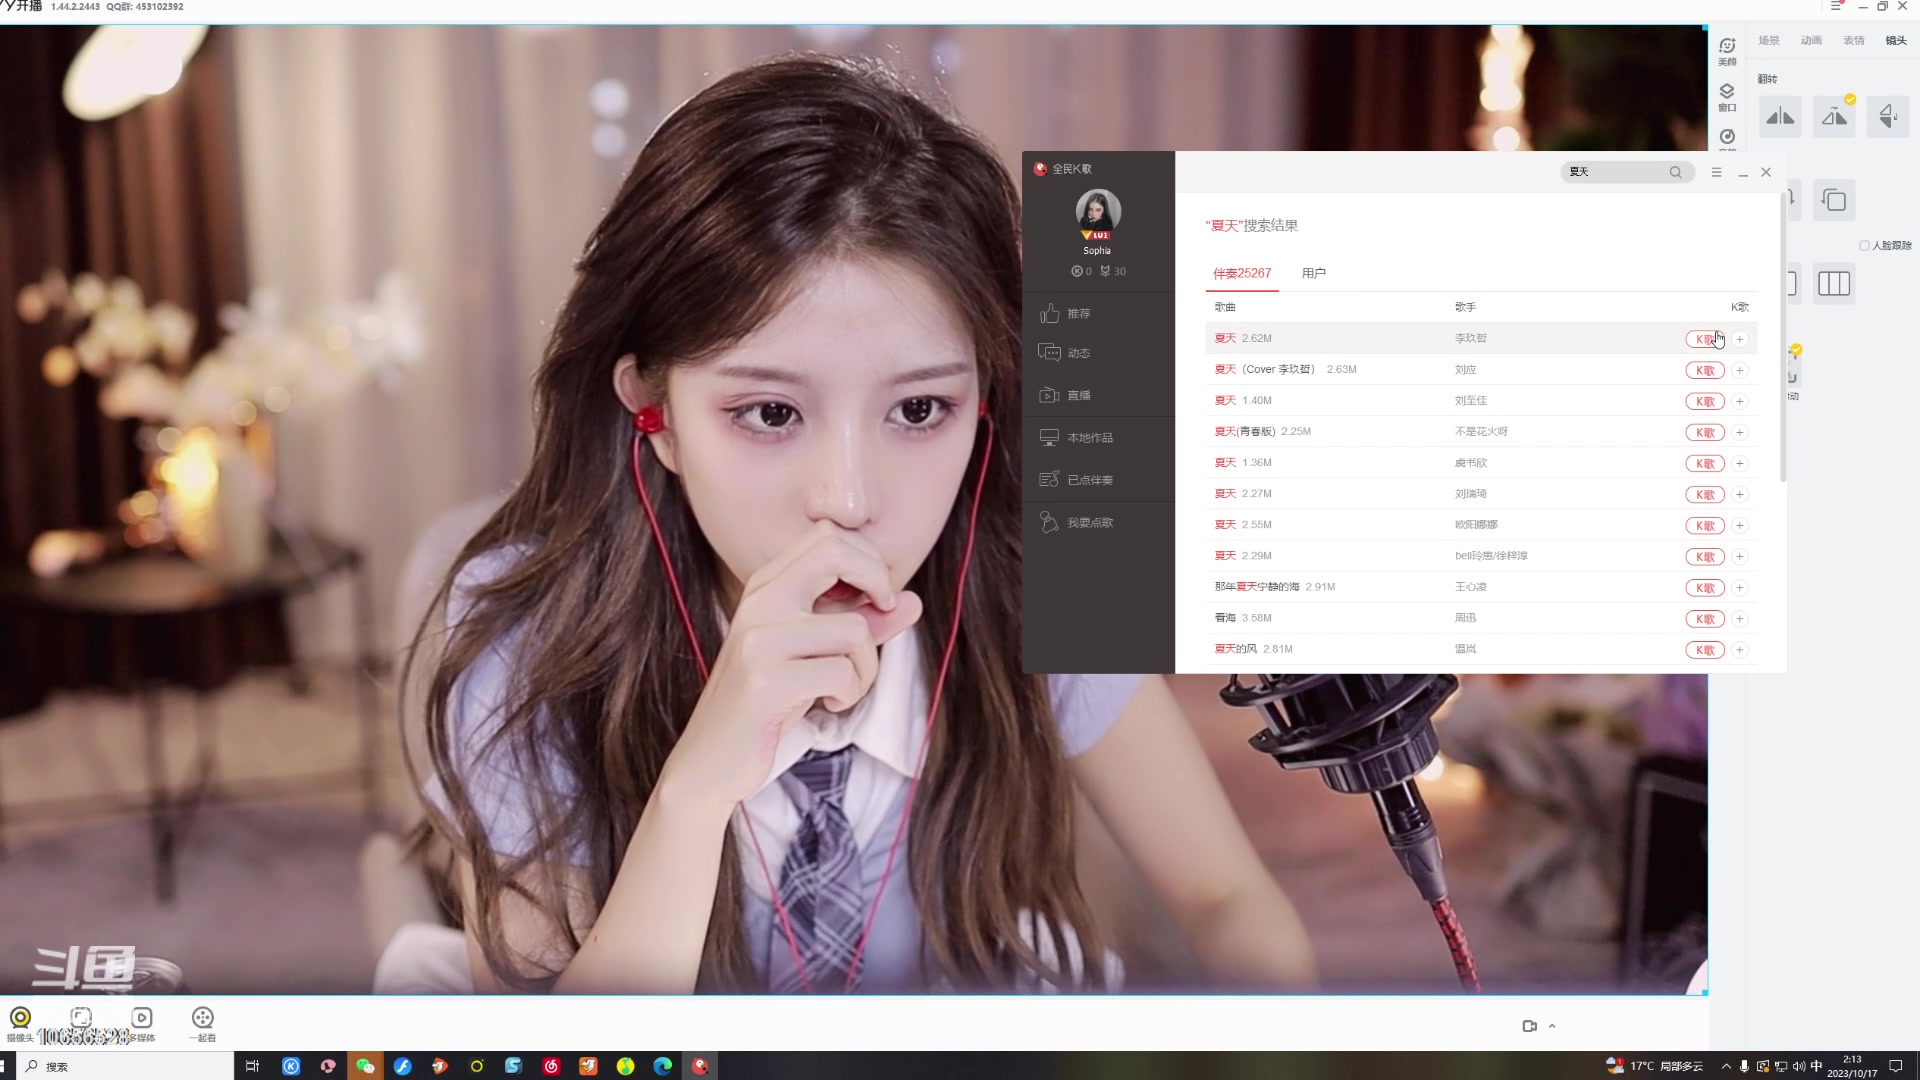1920x1080 pixels.
Task: Open 本地作品 in the sidebar
Action: click(1098, 438)
